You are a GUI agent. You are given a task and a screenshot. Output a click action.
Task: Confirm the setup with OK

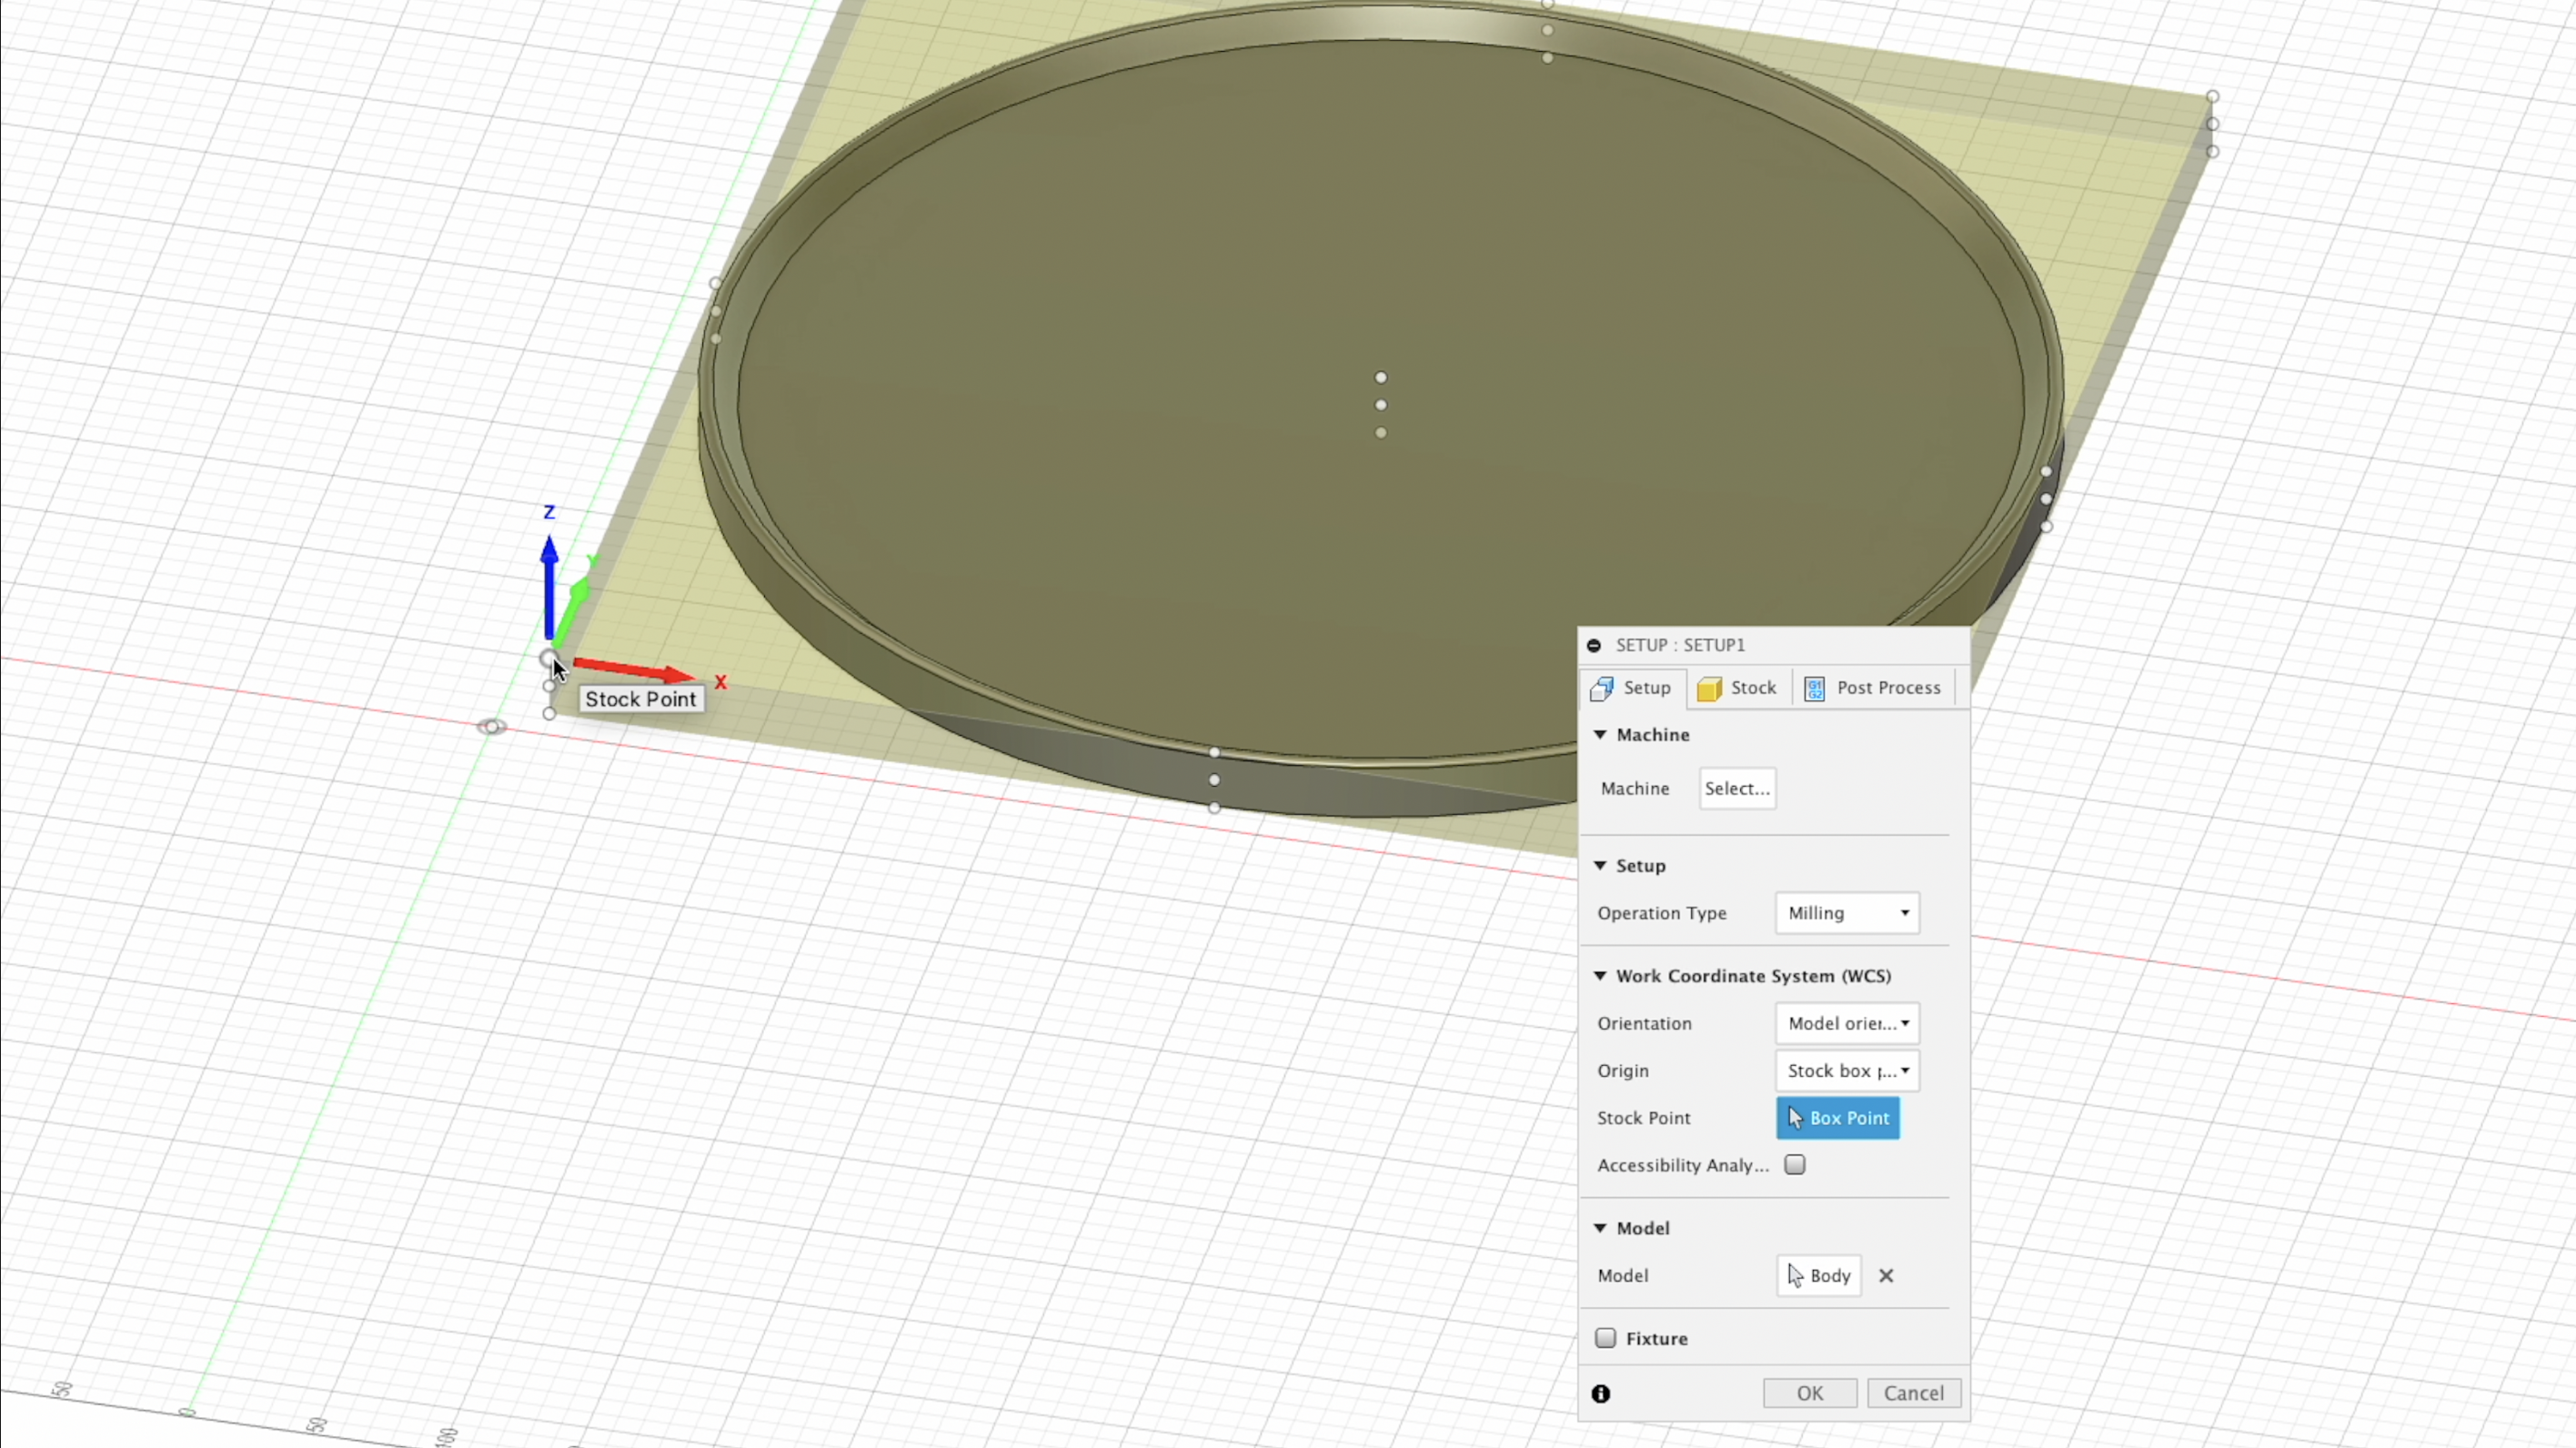click(x=1809, y=1393)
